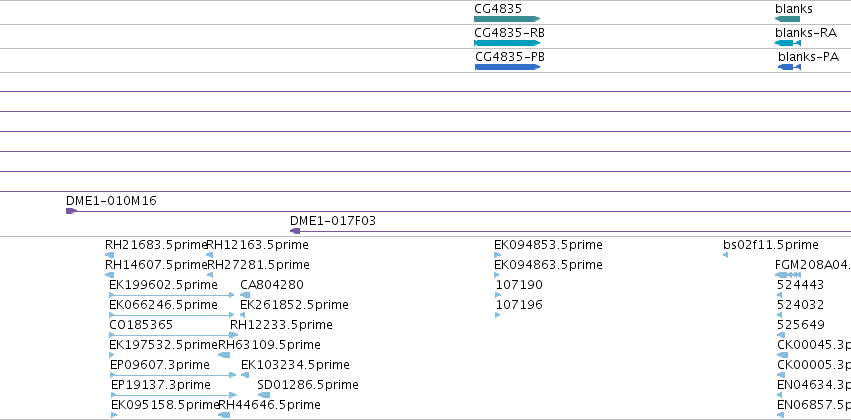Click the blanks-PA protein glyph
This screenshot has height=420, width=851.
(x=790, y=67)
